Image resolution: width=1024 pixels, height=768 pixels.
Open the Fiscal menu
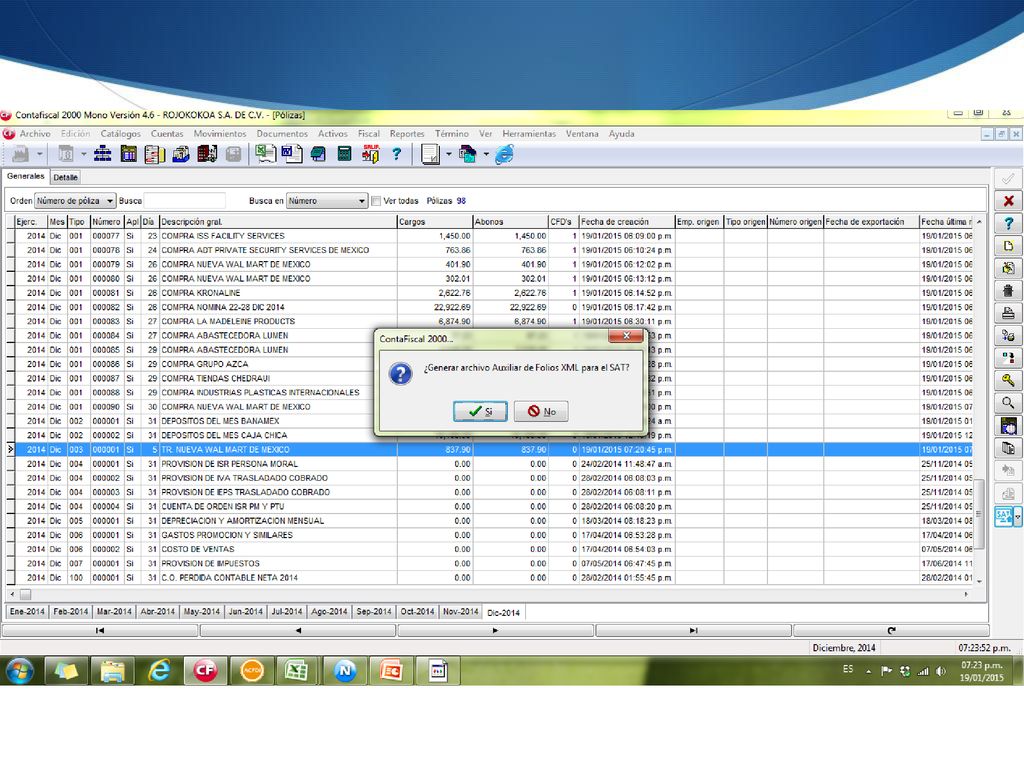pos(368,134)
